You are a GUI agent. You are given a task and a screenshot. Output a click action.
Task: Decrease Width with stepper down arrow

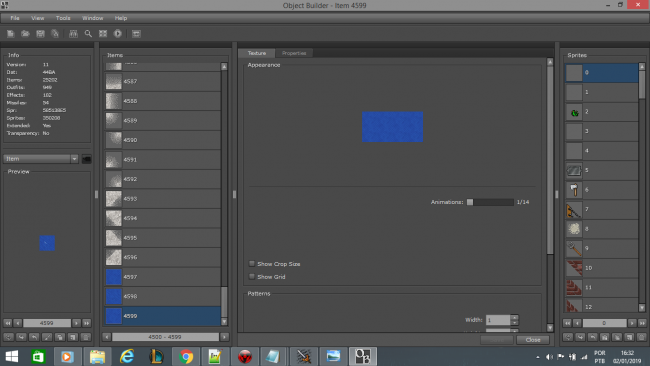point(514,322)
